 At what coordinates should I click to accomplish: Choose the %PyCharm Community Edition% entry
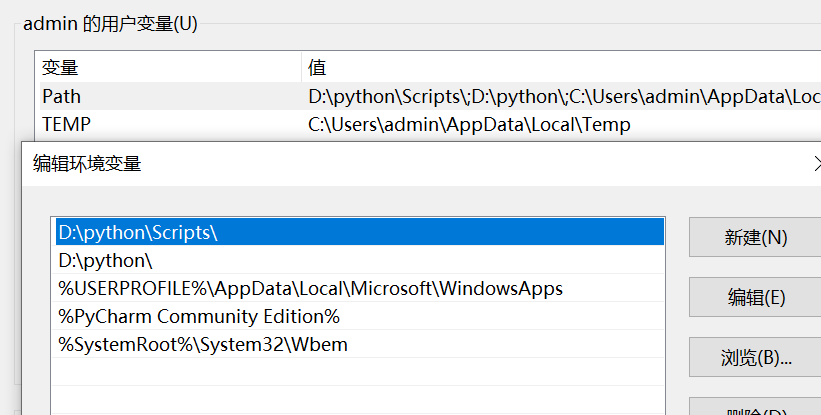pos(359,316)
